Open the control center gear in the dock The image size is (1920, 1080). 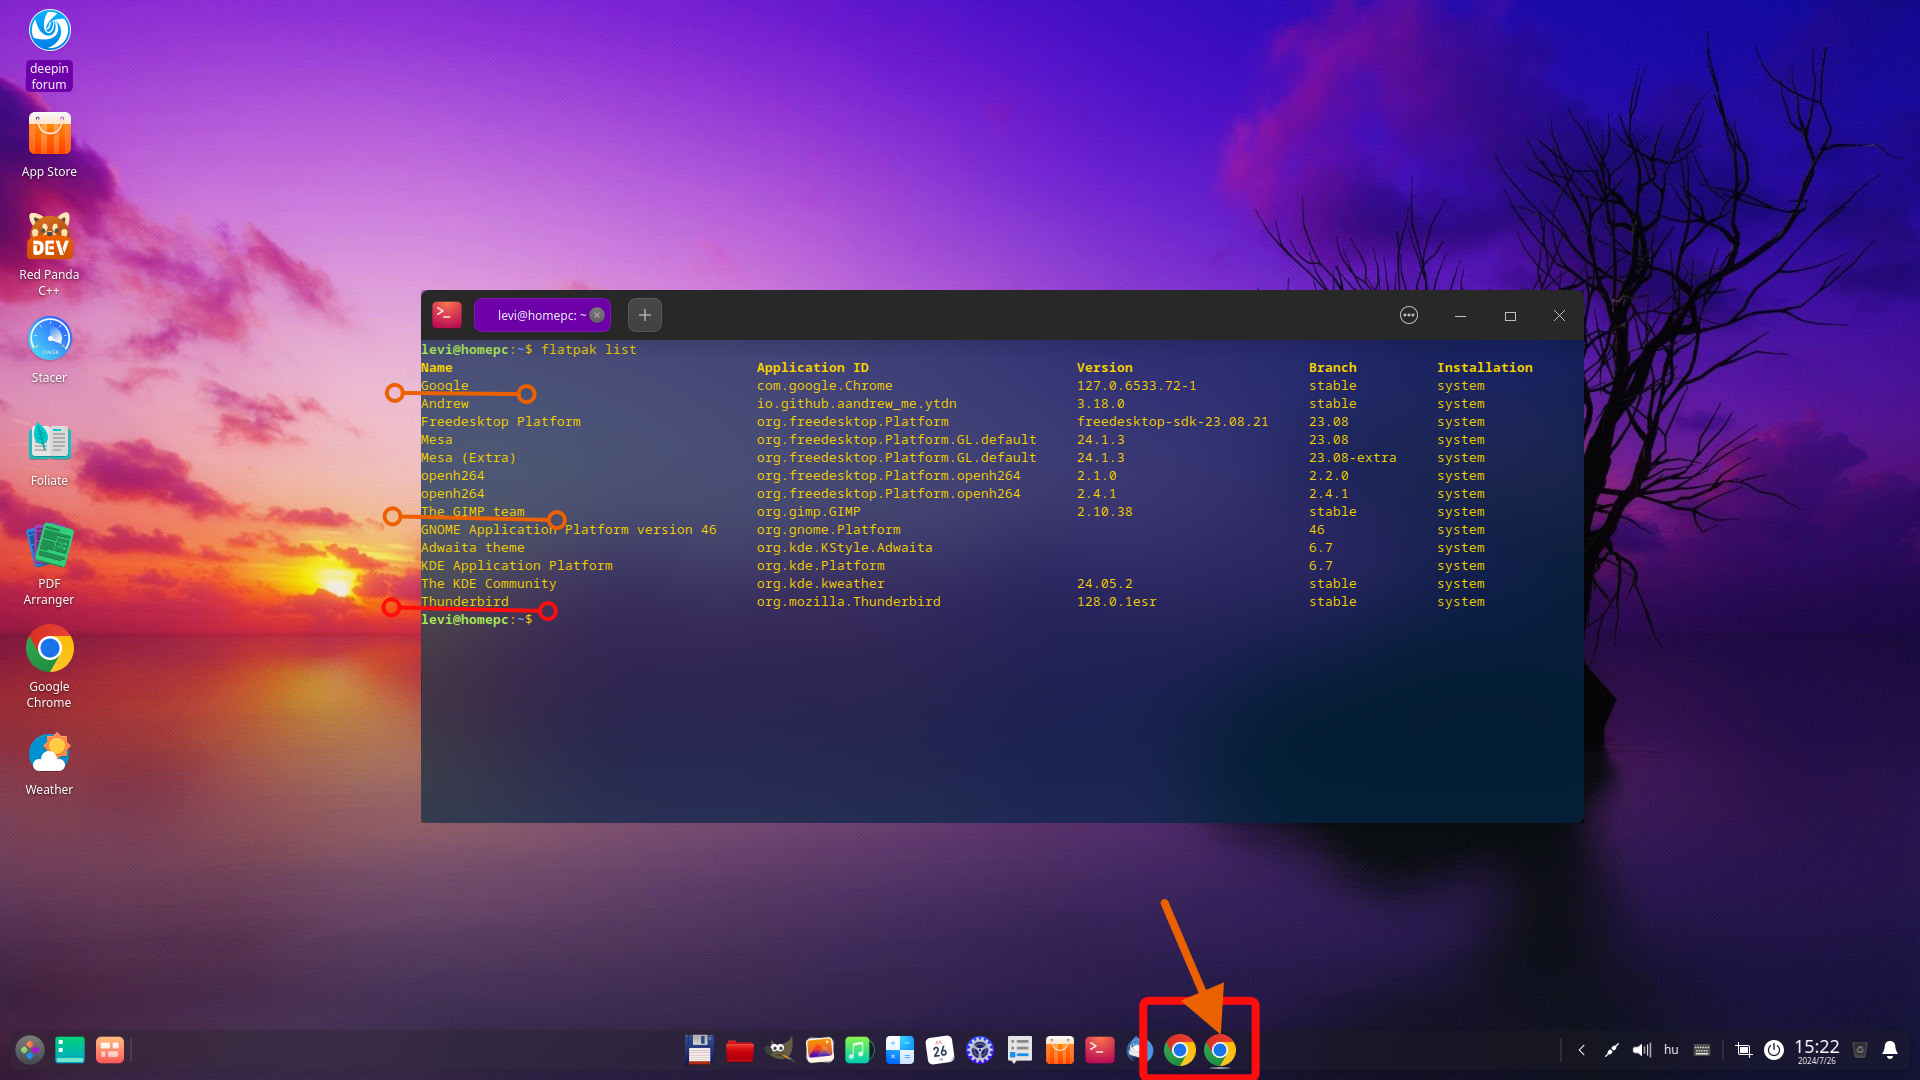click(x=980, y=1050)
